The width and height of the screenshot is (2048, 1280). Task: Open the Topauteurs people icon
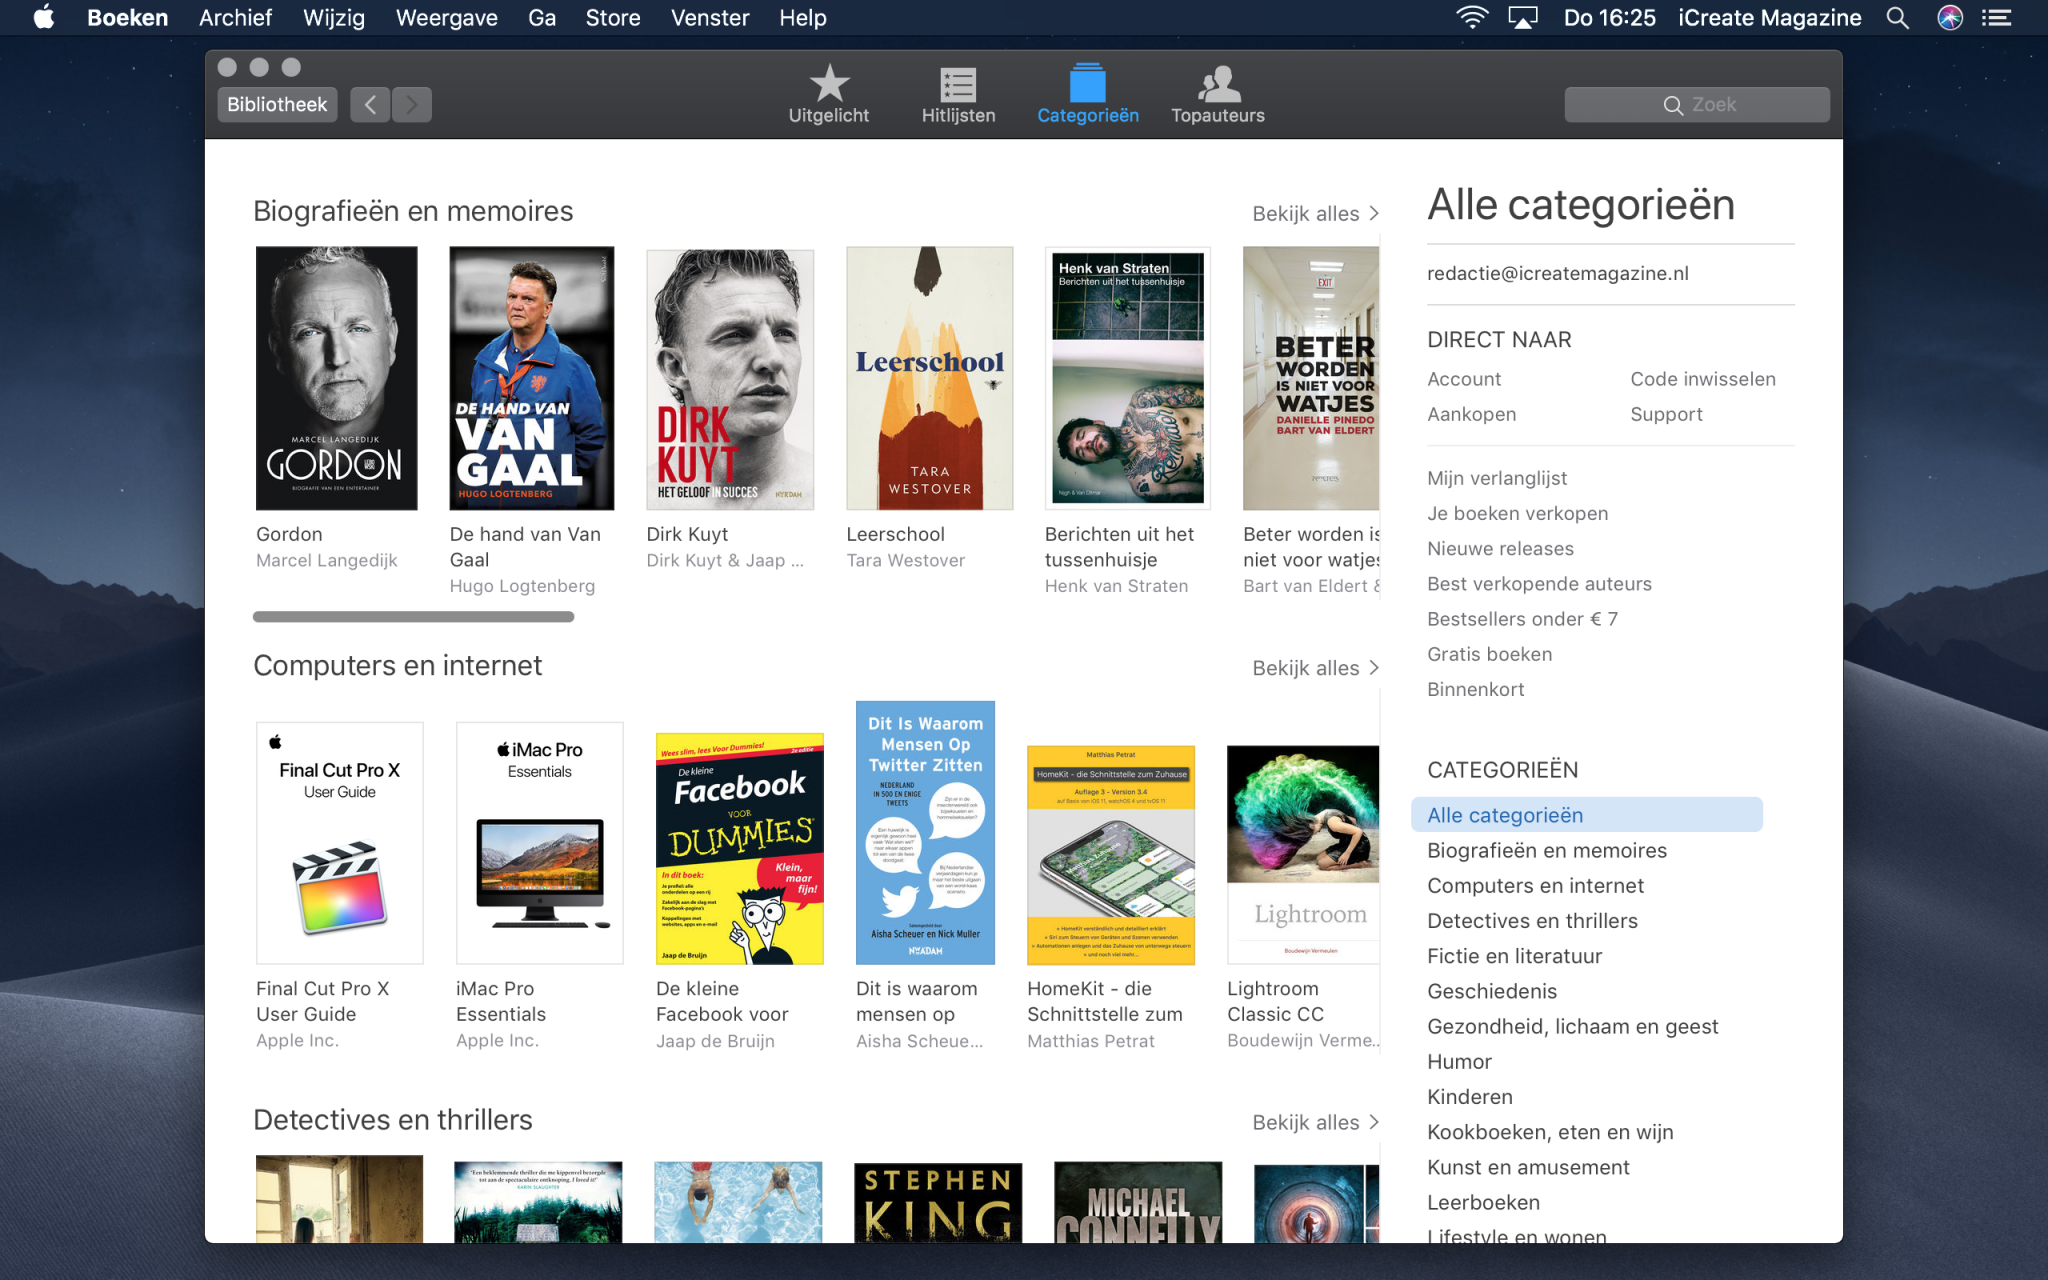1217,86
